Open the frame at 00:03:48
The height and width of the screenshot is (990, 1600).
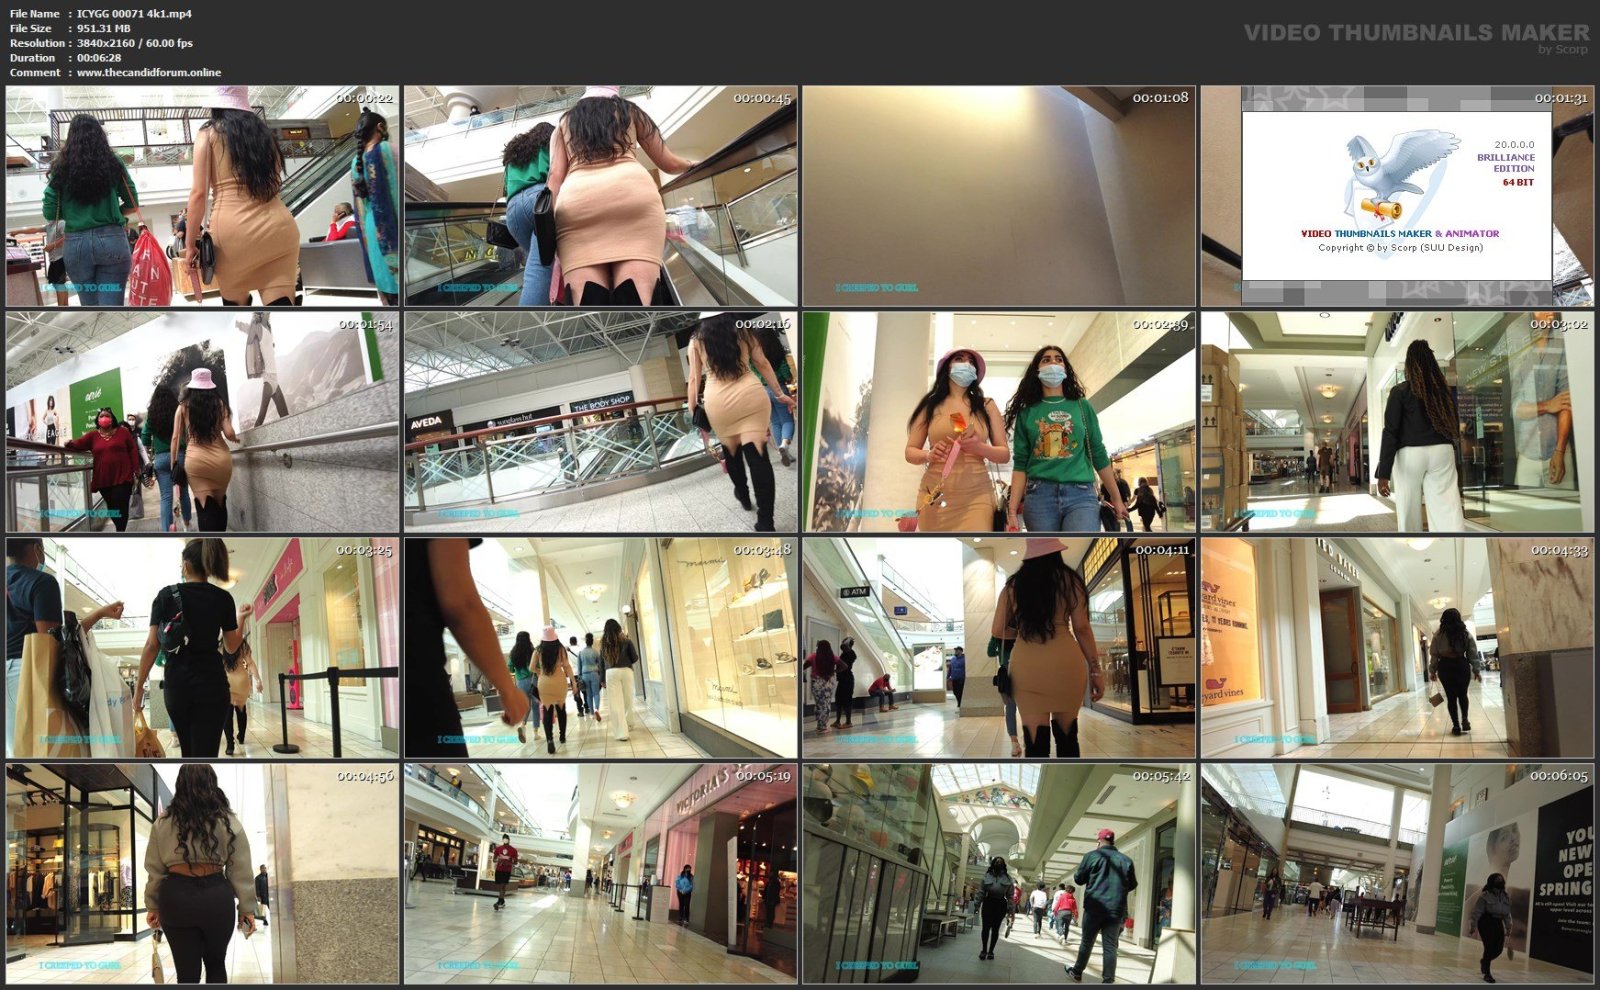click(600, 648)
